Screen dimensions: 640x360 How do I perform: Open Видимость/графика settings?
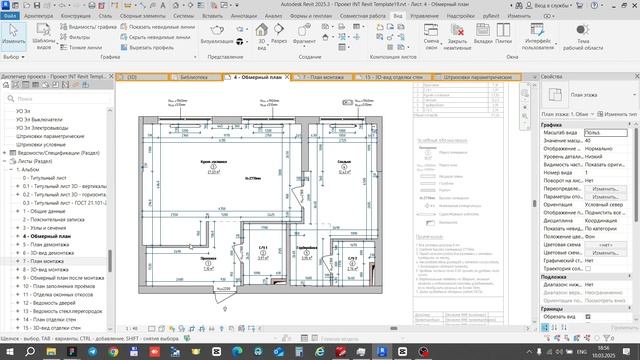tap(88, 27)
